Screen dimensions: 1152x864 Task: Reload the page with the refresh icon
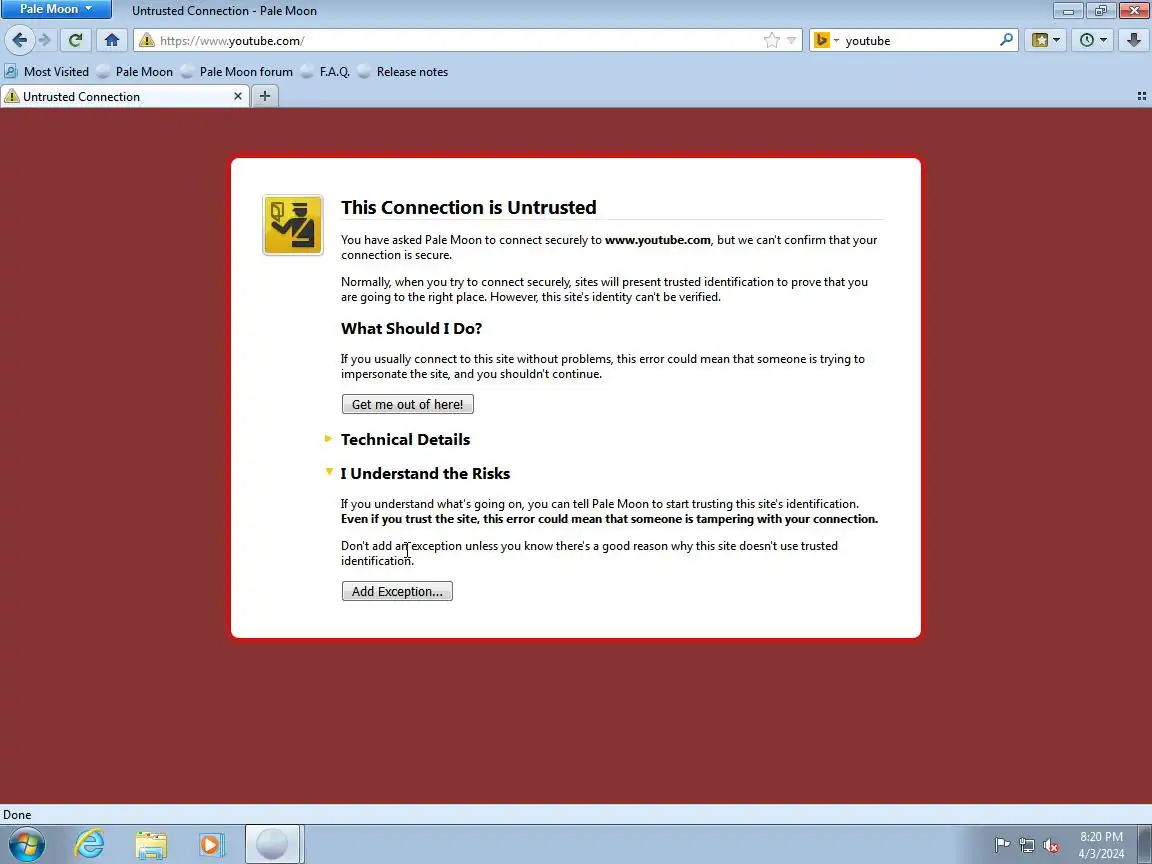pyautogui.click(x=75, y=40)
